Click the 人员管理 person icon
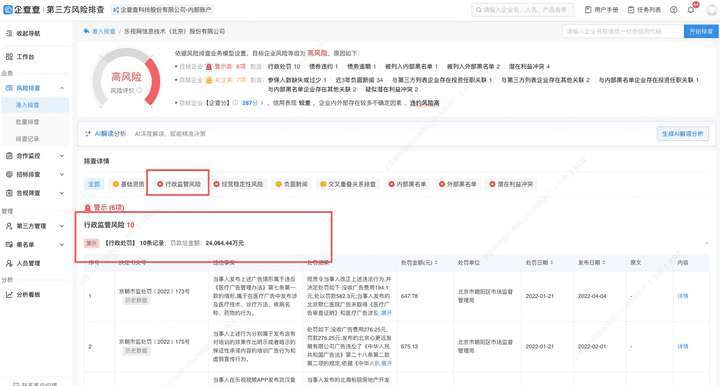Image resolution: width=720 pixels, height=386 pixels. (9, 263)
